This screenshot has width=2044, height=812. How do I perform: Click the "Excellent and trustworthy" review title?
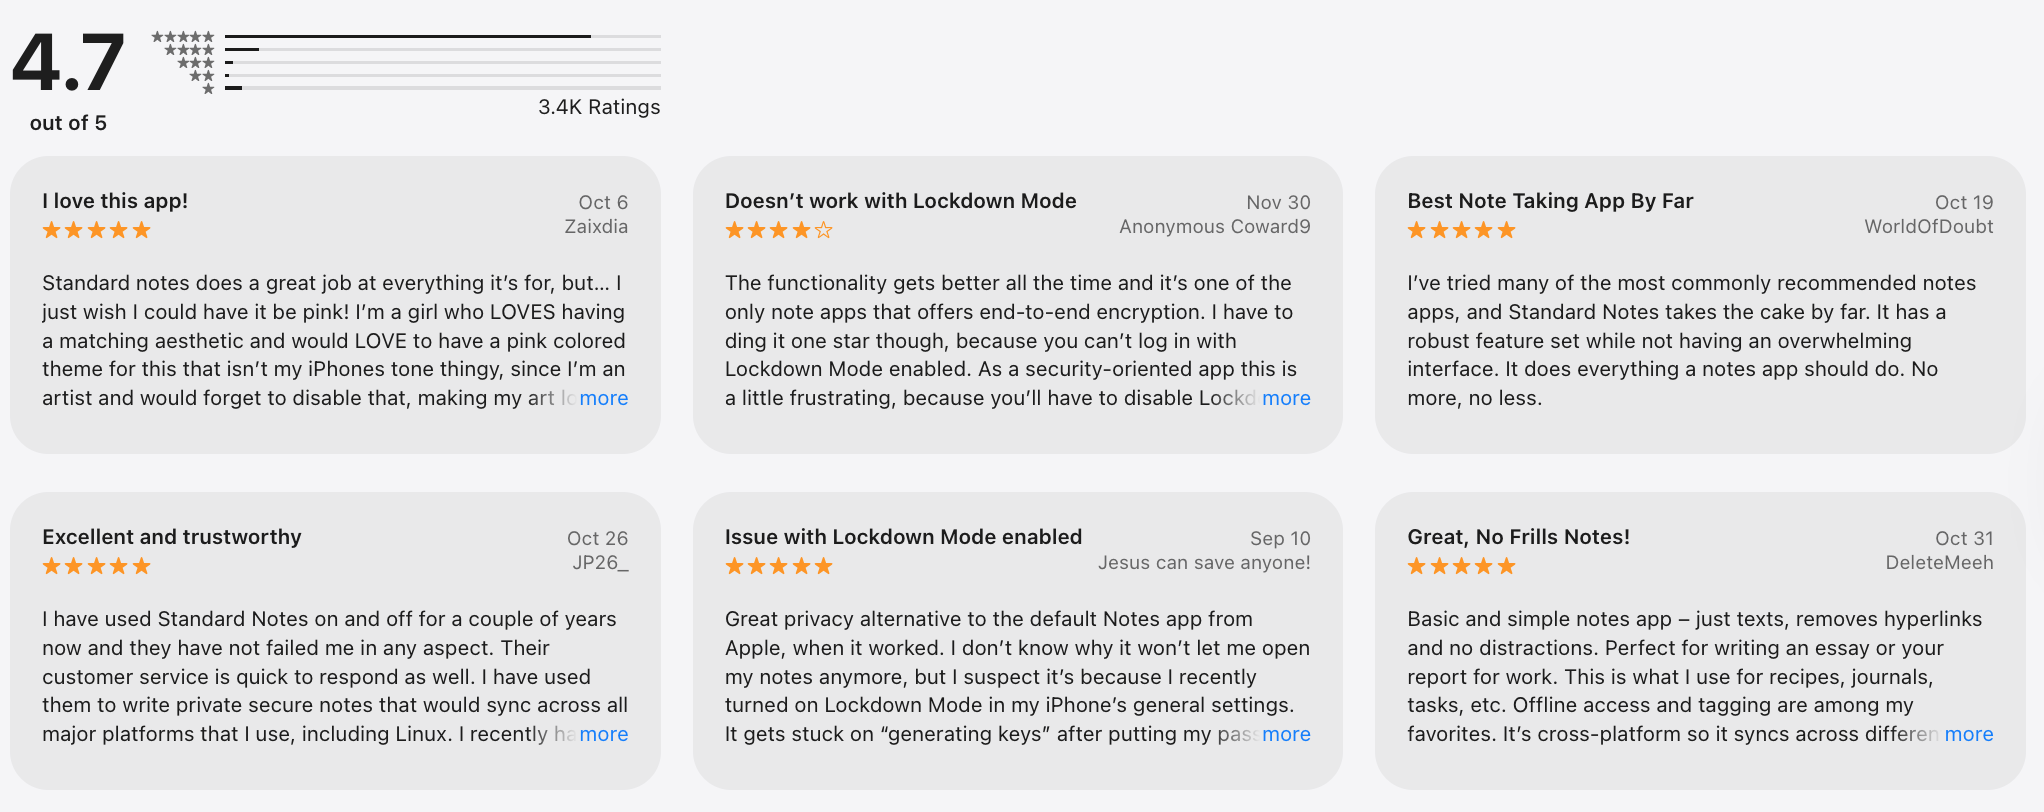coord(171,537)
